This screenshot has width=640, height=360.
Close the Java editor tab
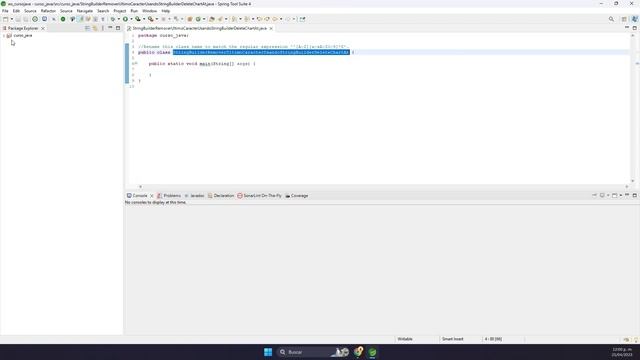click(x=271, y=28)
